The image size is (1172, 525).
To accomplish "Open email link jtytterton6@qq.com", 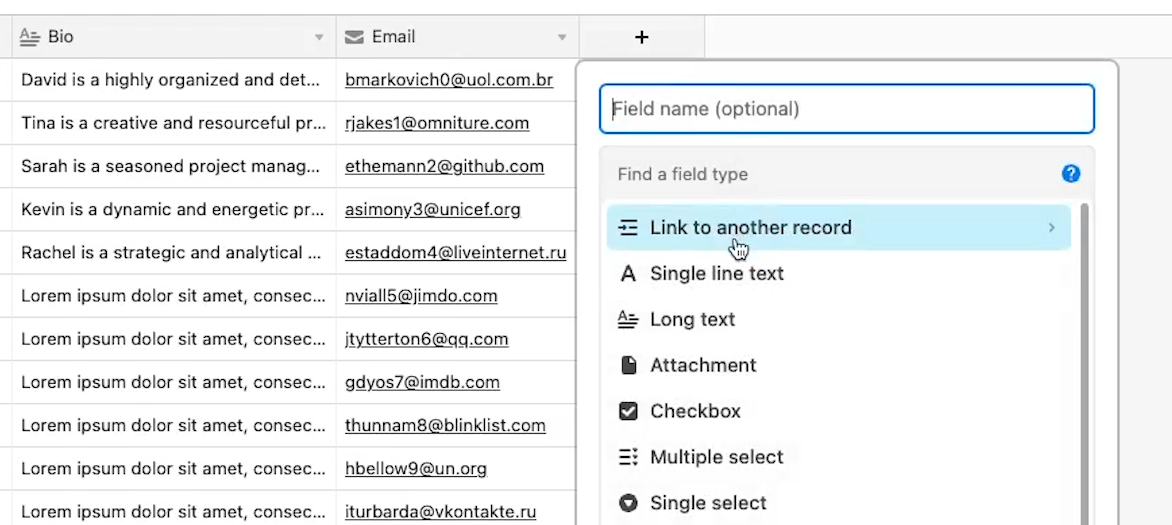I will point(426,340).
